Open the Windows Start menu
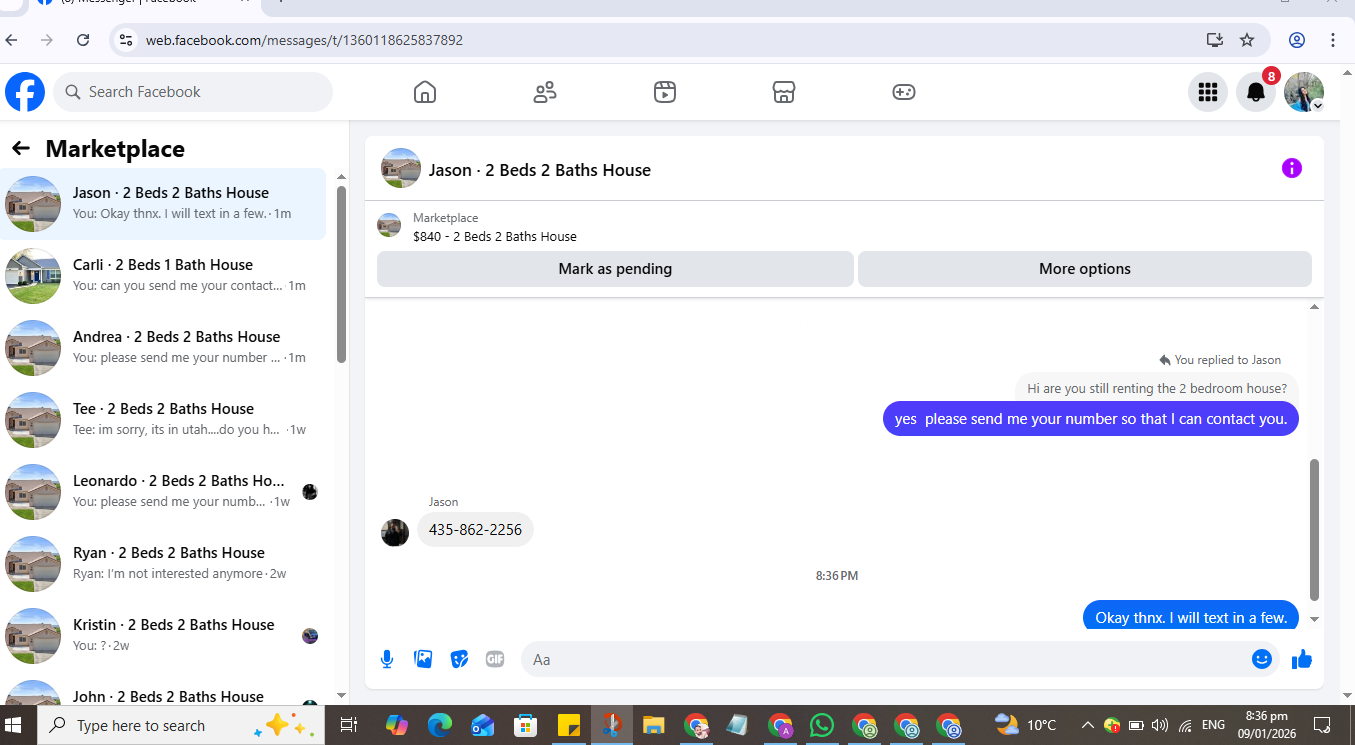The image size is (1355, 745). tap(15, 725)
